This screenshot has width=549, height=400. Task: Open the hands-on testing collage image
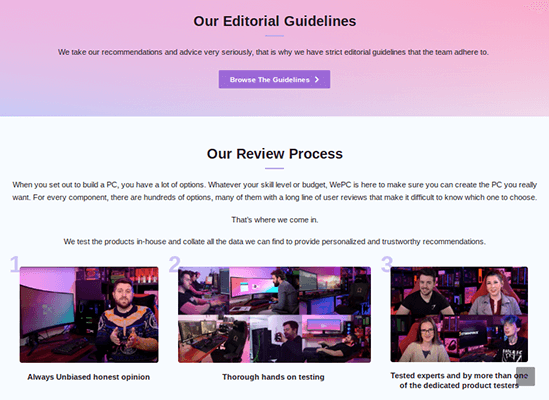coord(274,315)
